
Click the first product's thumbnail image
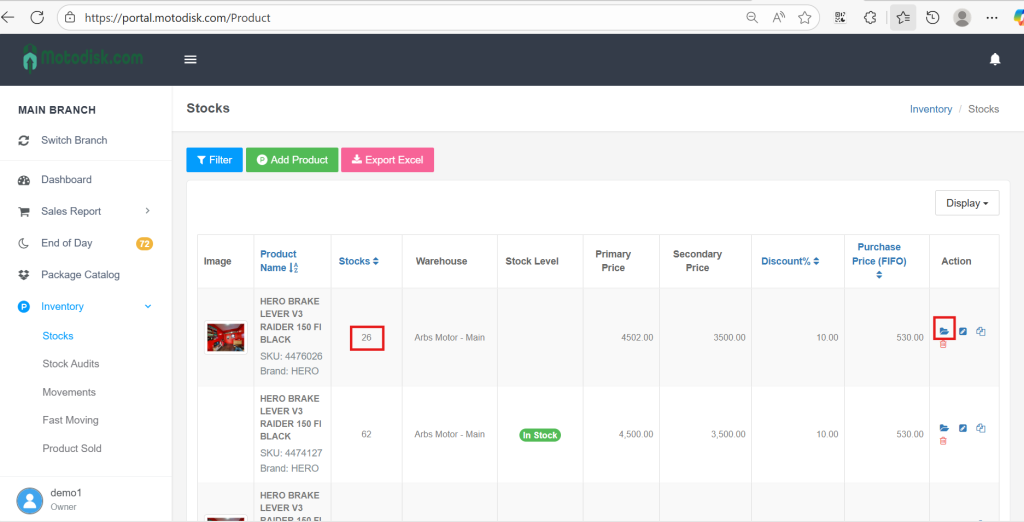225,338
